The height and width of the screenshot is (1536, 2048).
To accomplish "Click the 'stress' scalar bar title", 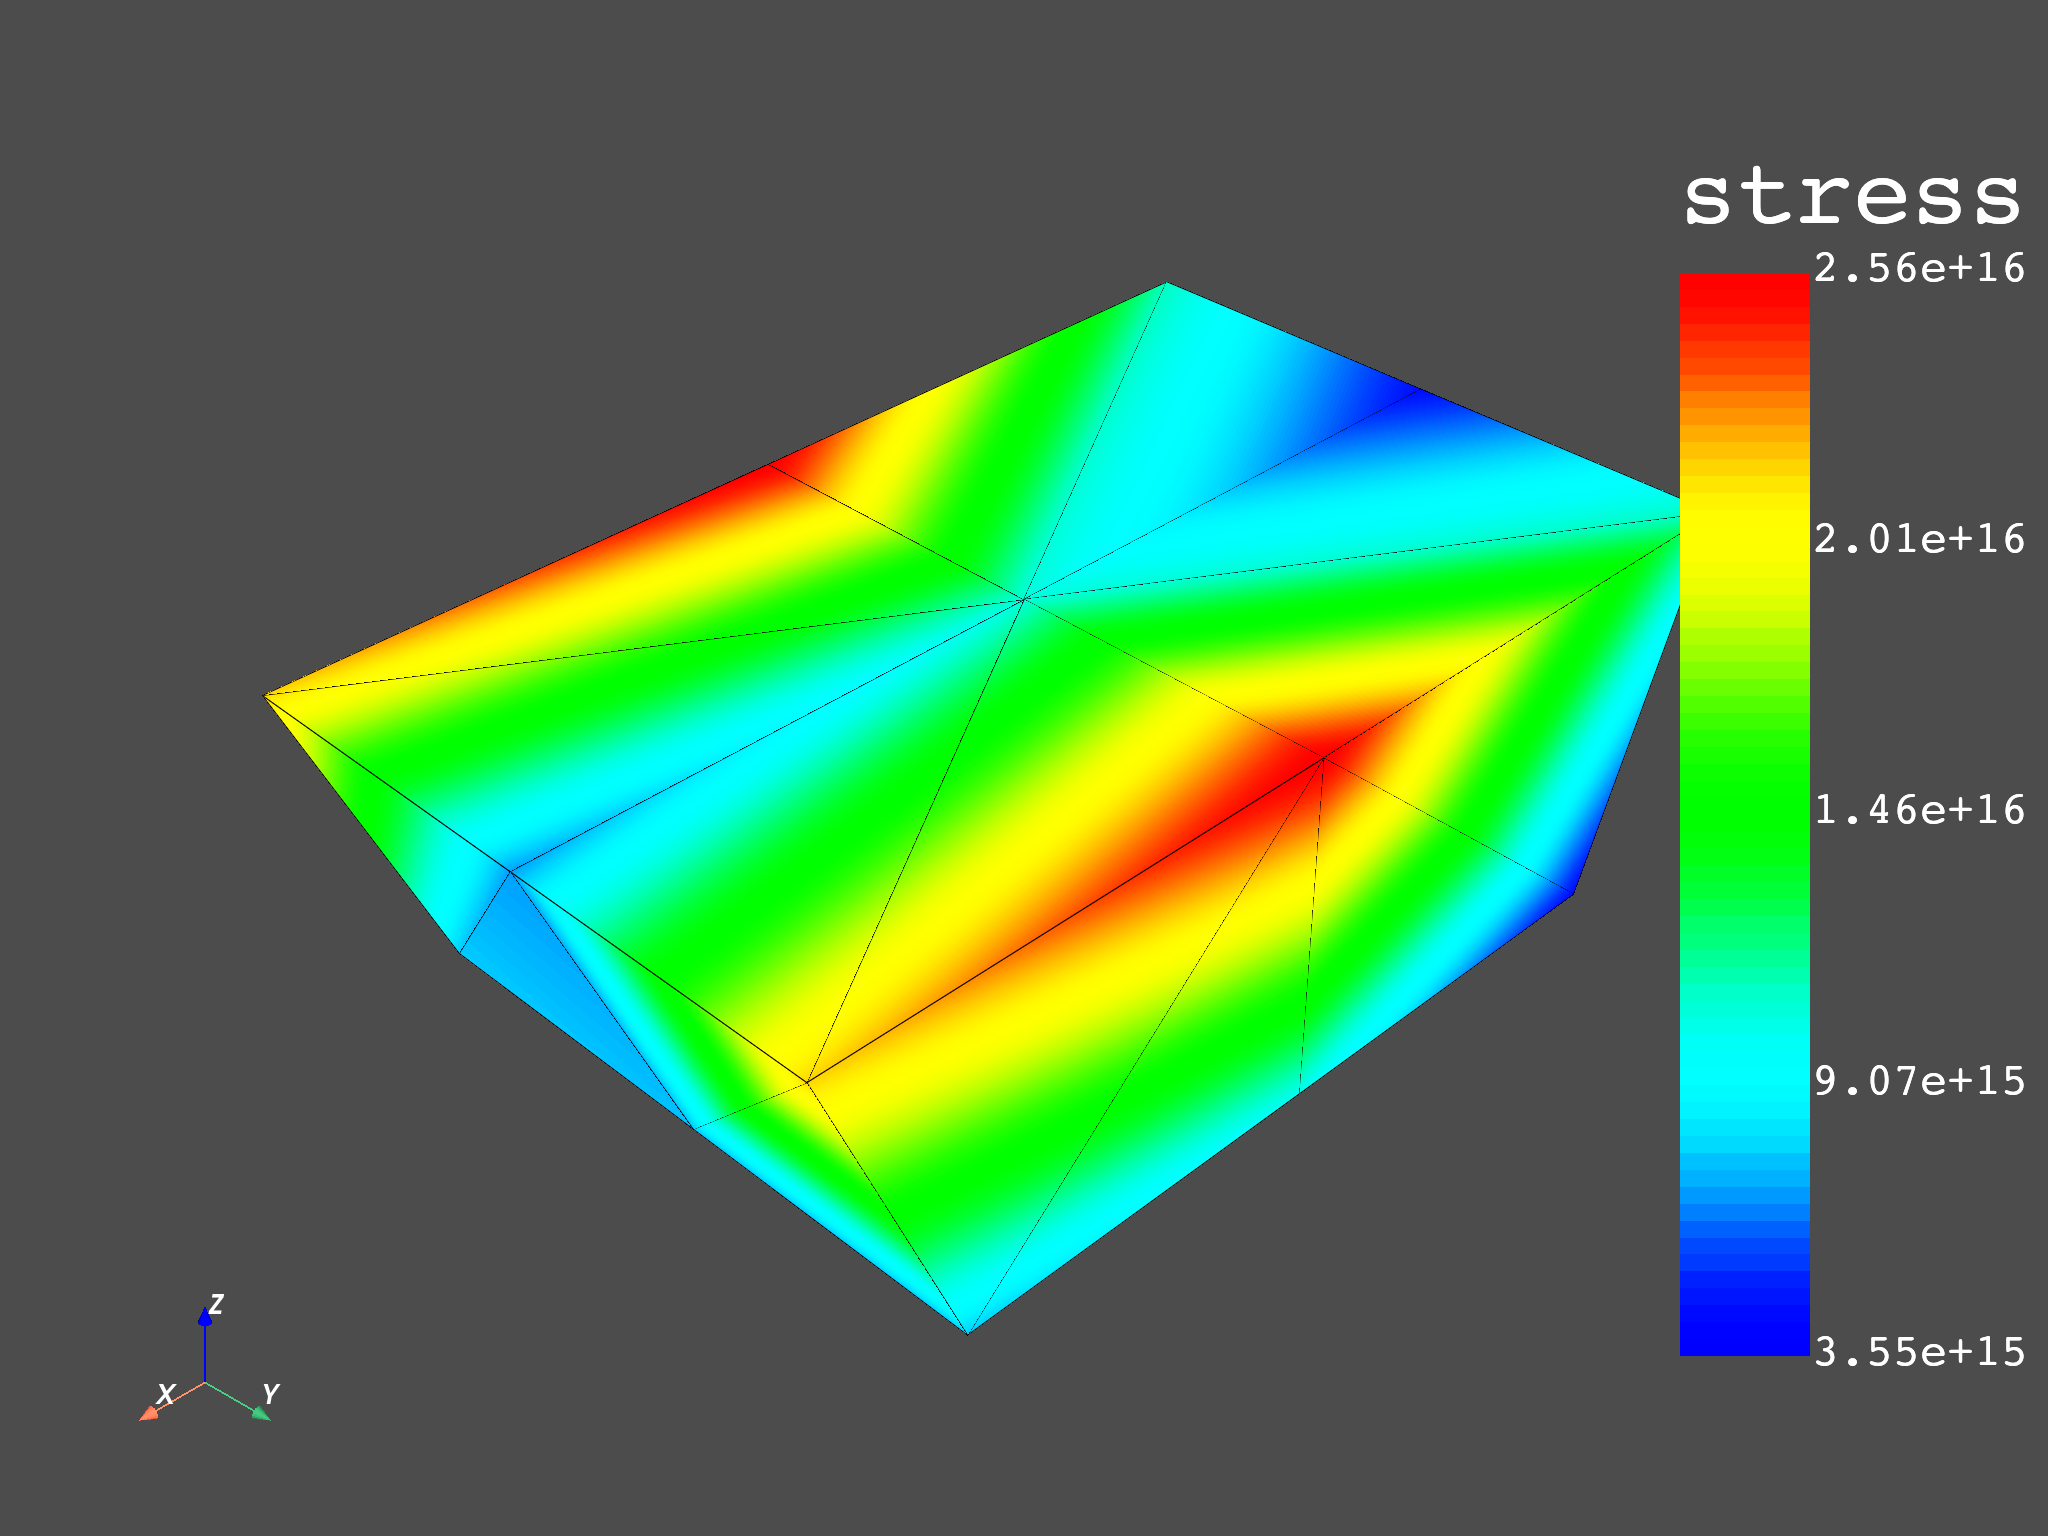I will point(1852,197).
